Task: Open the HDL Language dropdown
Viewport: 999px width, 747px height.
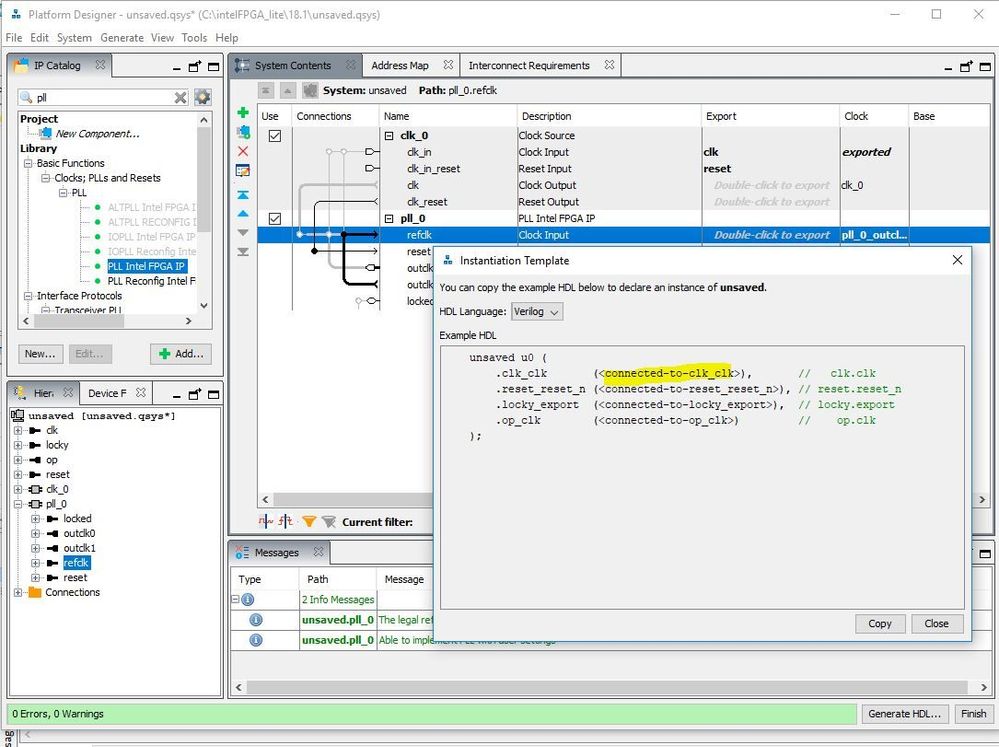Action: pyautogui.click(x=537, y=311)
